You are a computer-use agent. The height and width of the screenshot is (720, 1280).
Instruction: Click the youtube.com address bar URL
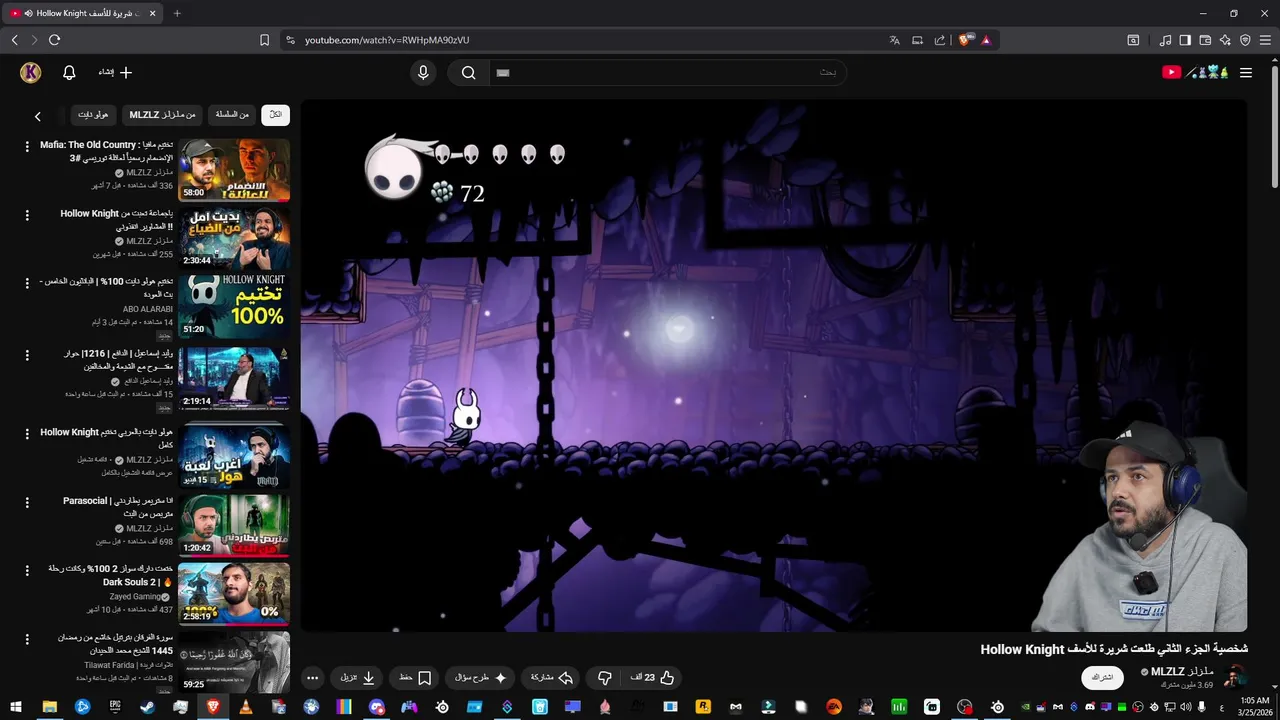pos(387,40)
